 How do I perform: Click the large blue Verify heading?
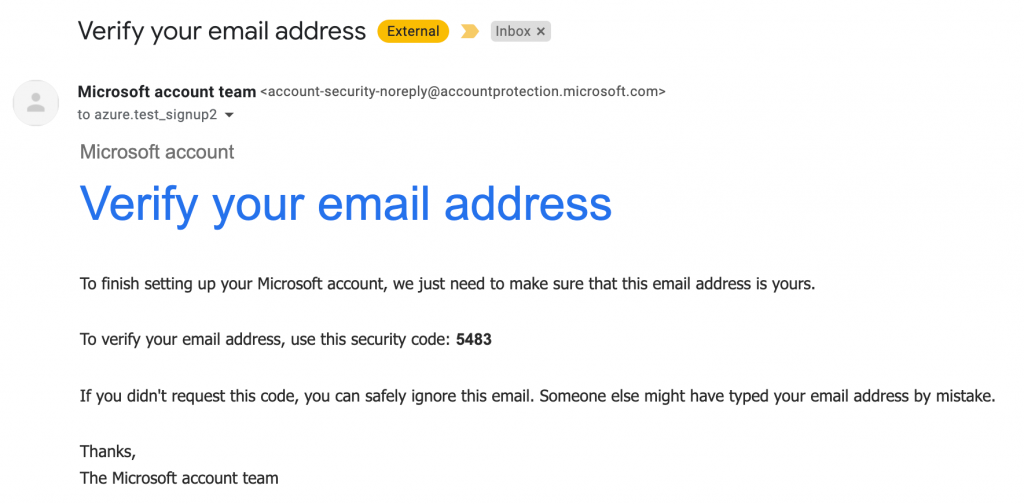tap(345, 203)
